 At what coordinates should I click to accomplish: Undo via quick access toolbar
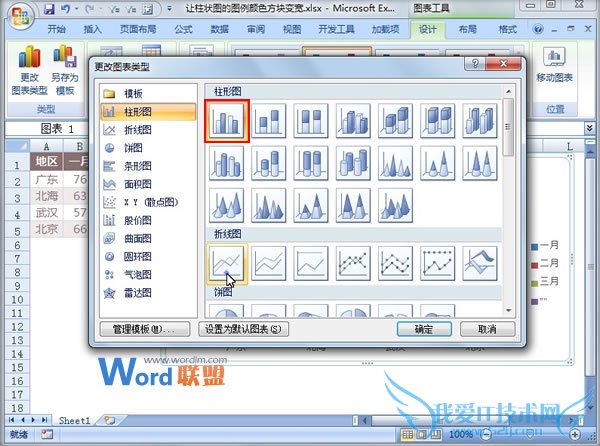pyautogui.click(x=65, y=9)
